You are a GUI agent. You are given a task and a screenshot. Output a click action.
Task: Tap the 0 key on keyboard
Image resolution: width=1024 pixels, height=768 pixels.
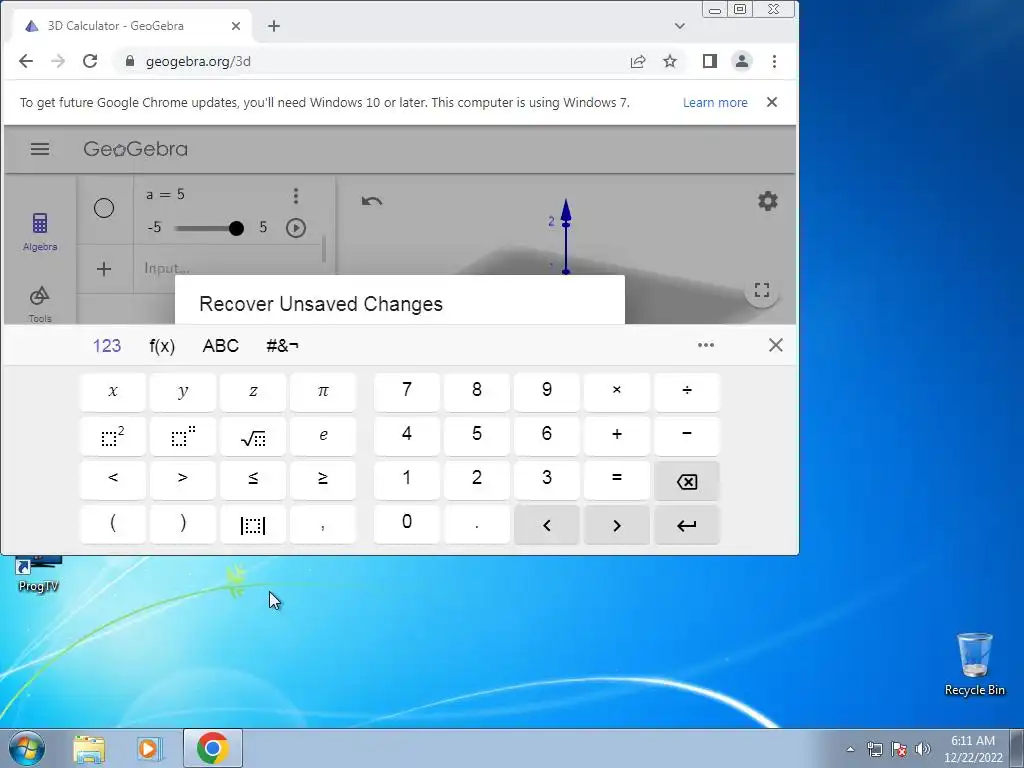coord(407,524)
